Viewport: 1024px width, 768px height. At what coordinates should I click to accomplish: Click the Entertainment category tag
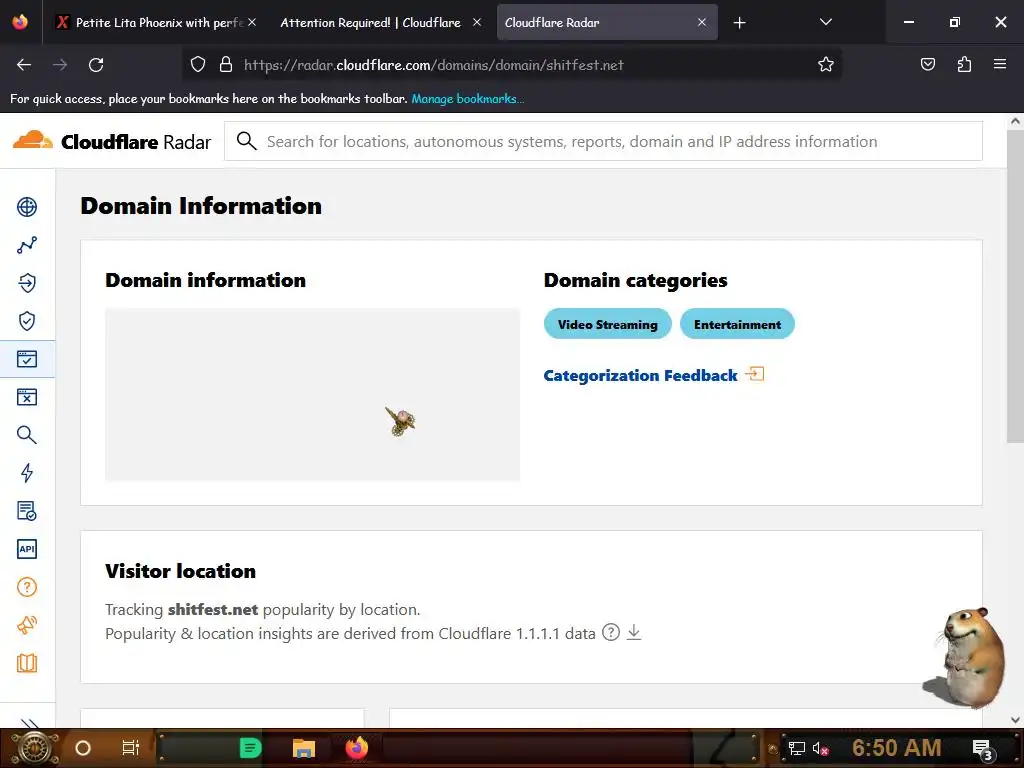click(737, 324)
